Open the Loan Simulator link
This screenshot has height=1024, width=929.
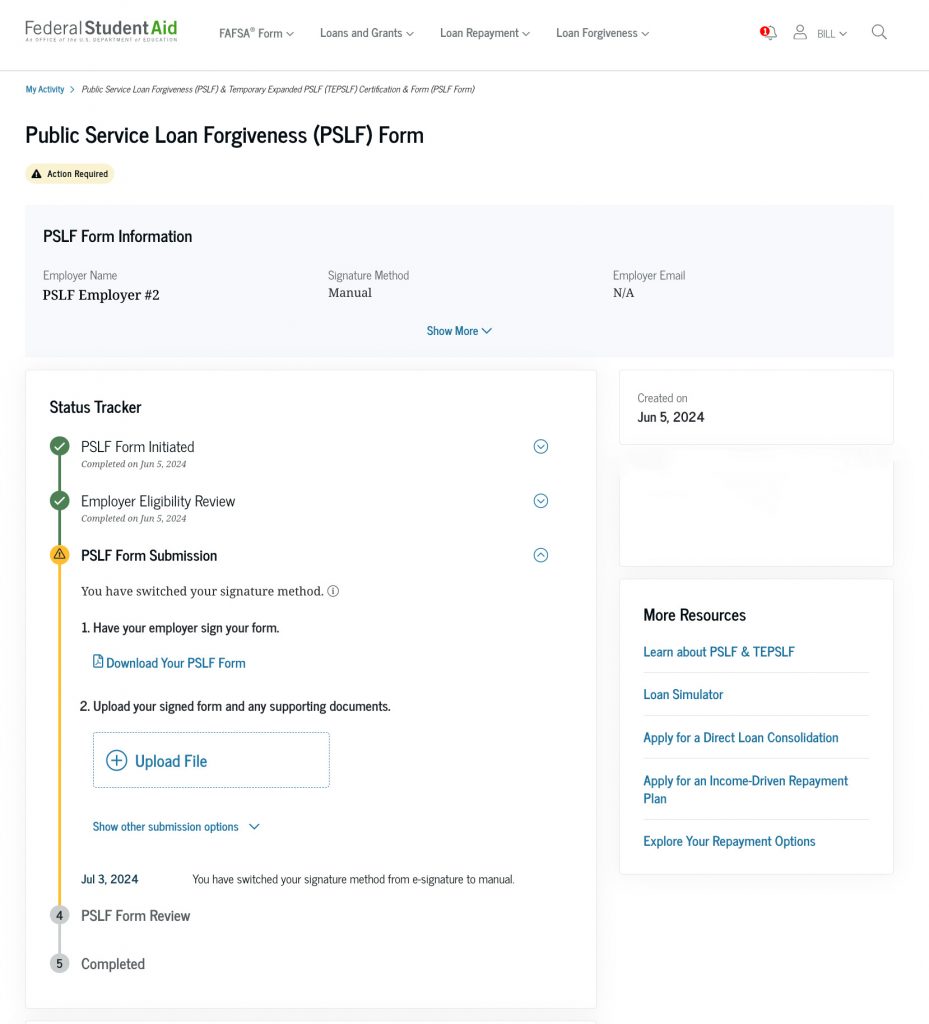pos(683,693)
